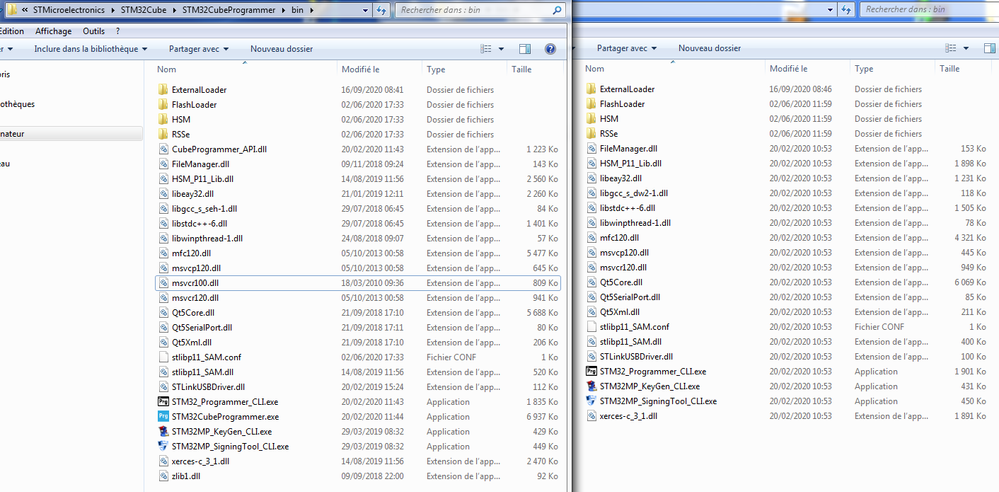Select STM32_Programmer_CLI.exe icon in left window
Viewport: 999px width, 492px height.
162,402
